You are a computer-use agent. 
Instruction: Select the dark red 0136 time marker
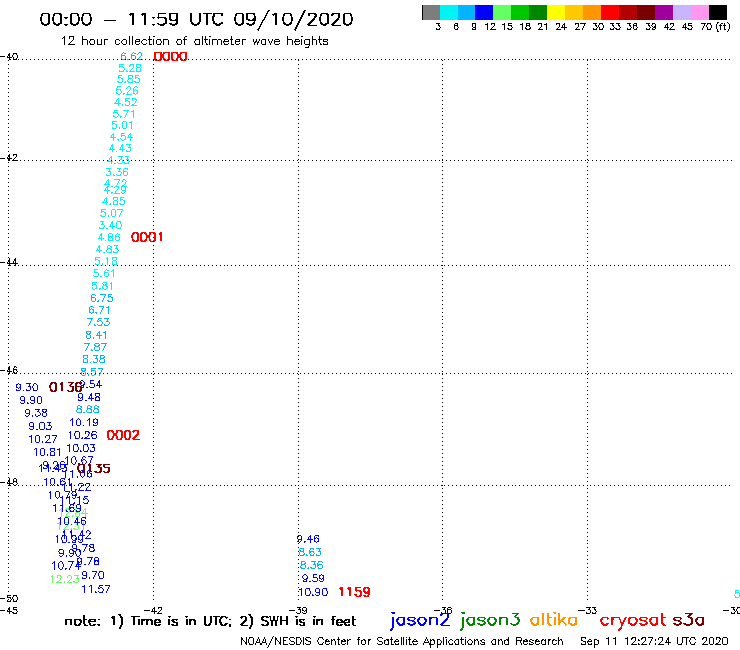(x=65, y=387)
